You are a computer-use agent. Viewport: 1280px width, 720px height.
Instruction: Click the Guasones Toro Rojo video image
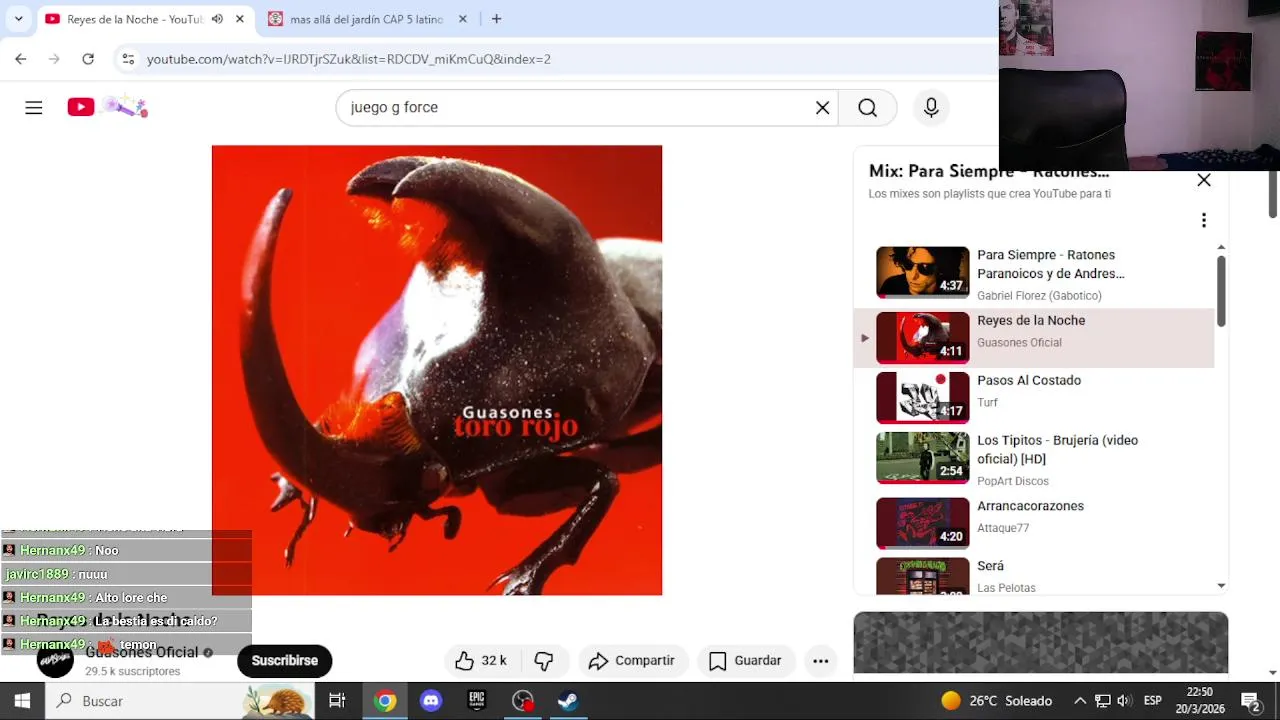coord(437,370)
